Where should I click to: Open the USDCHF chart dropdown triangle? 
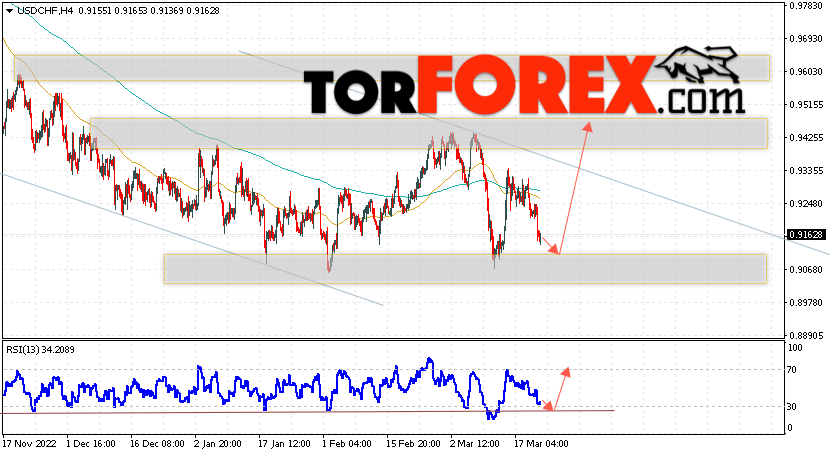9,11
